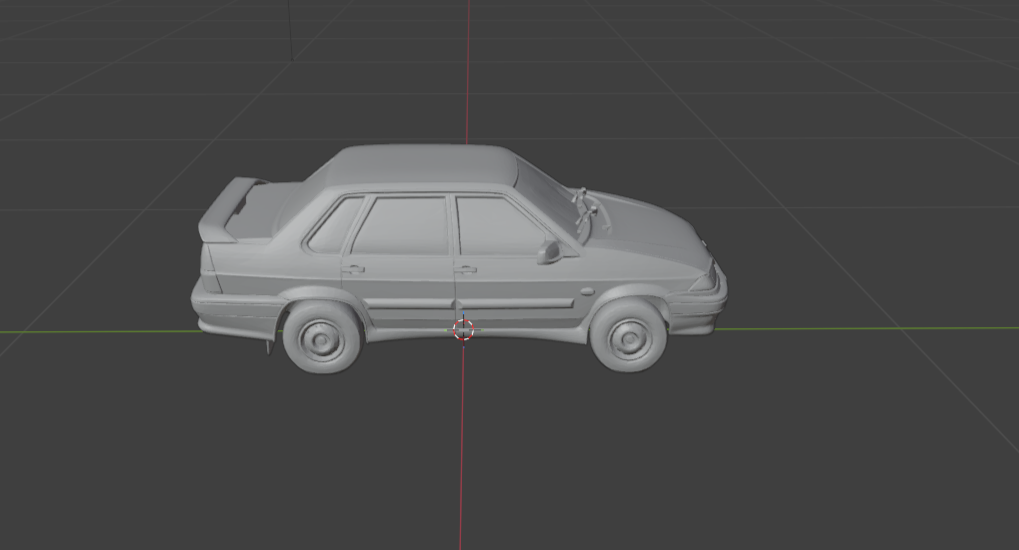
Task: Click the side mirror of the car
Action: [548, 252]
